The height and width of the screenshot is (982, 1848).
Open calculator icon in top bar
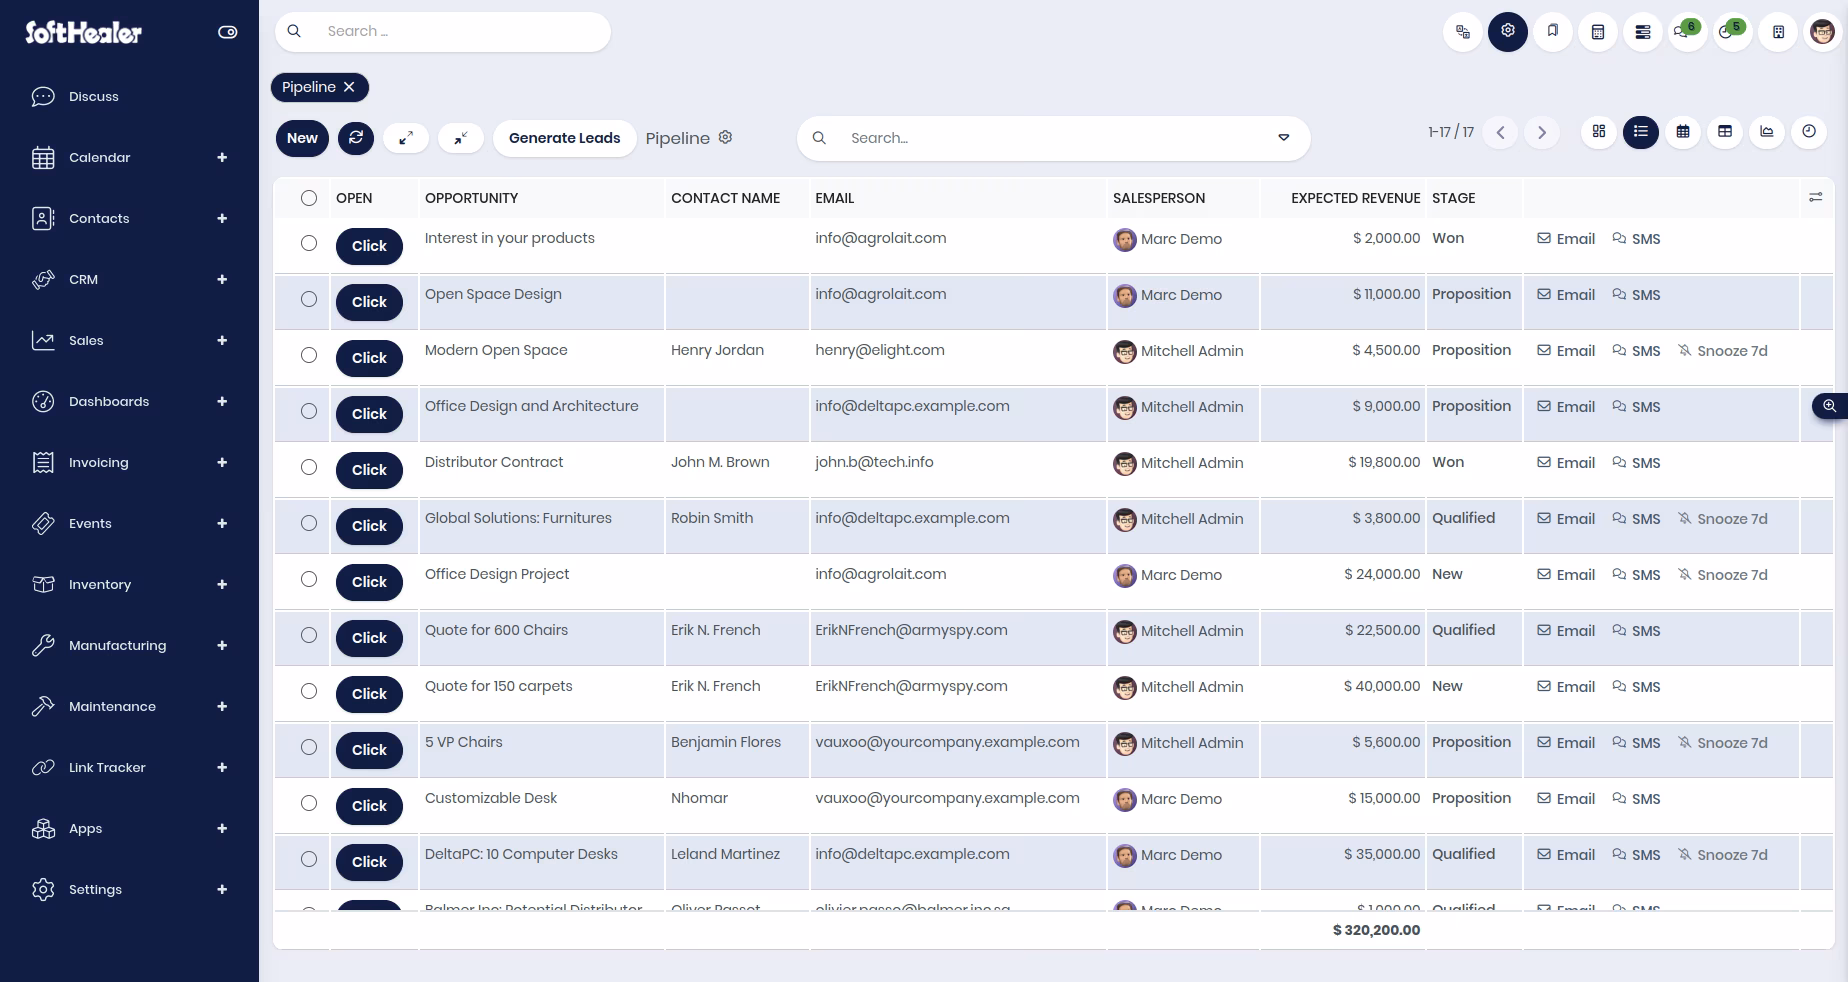pos(1598,32)
